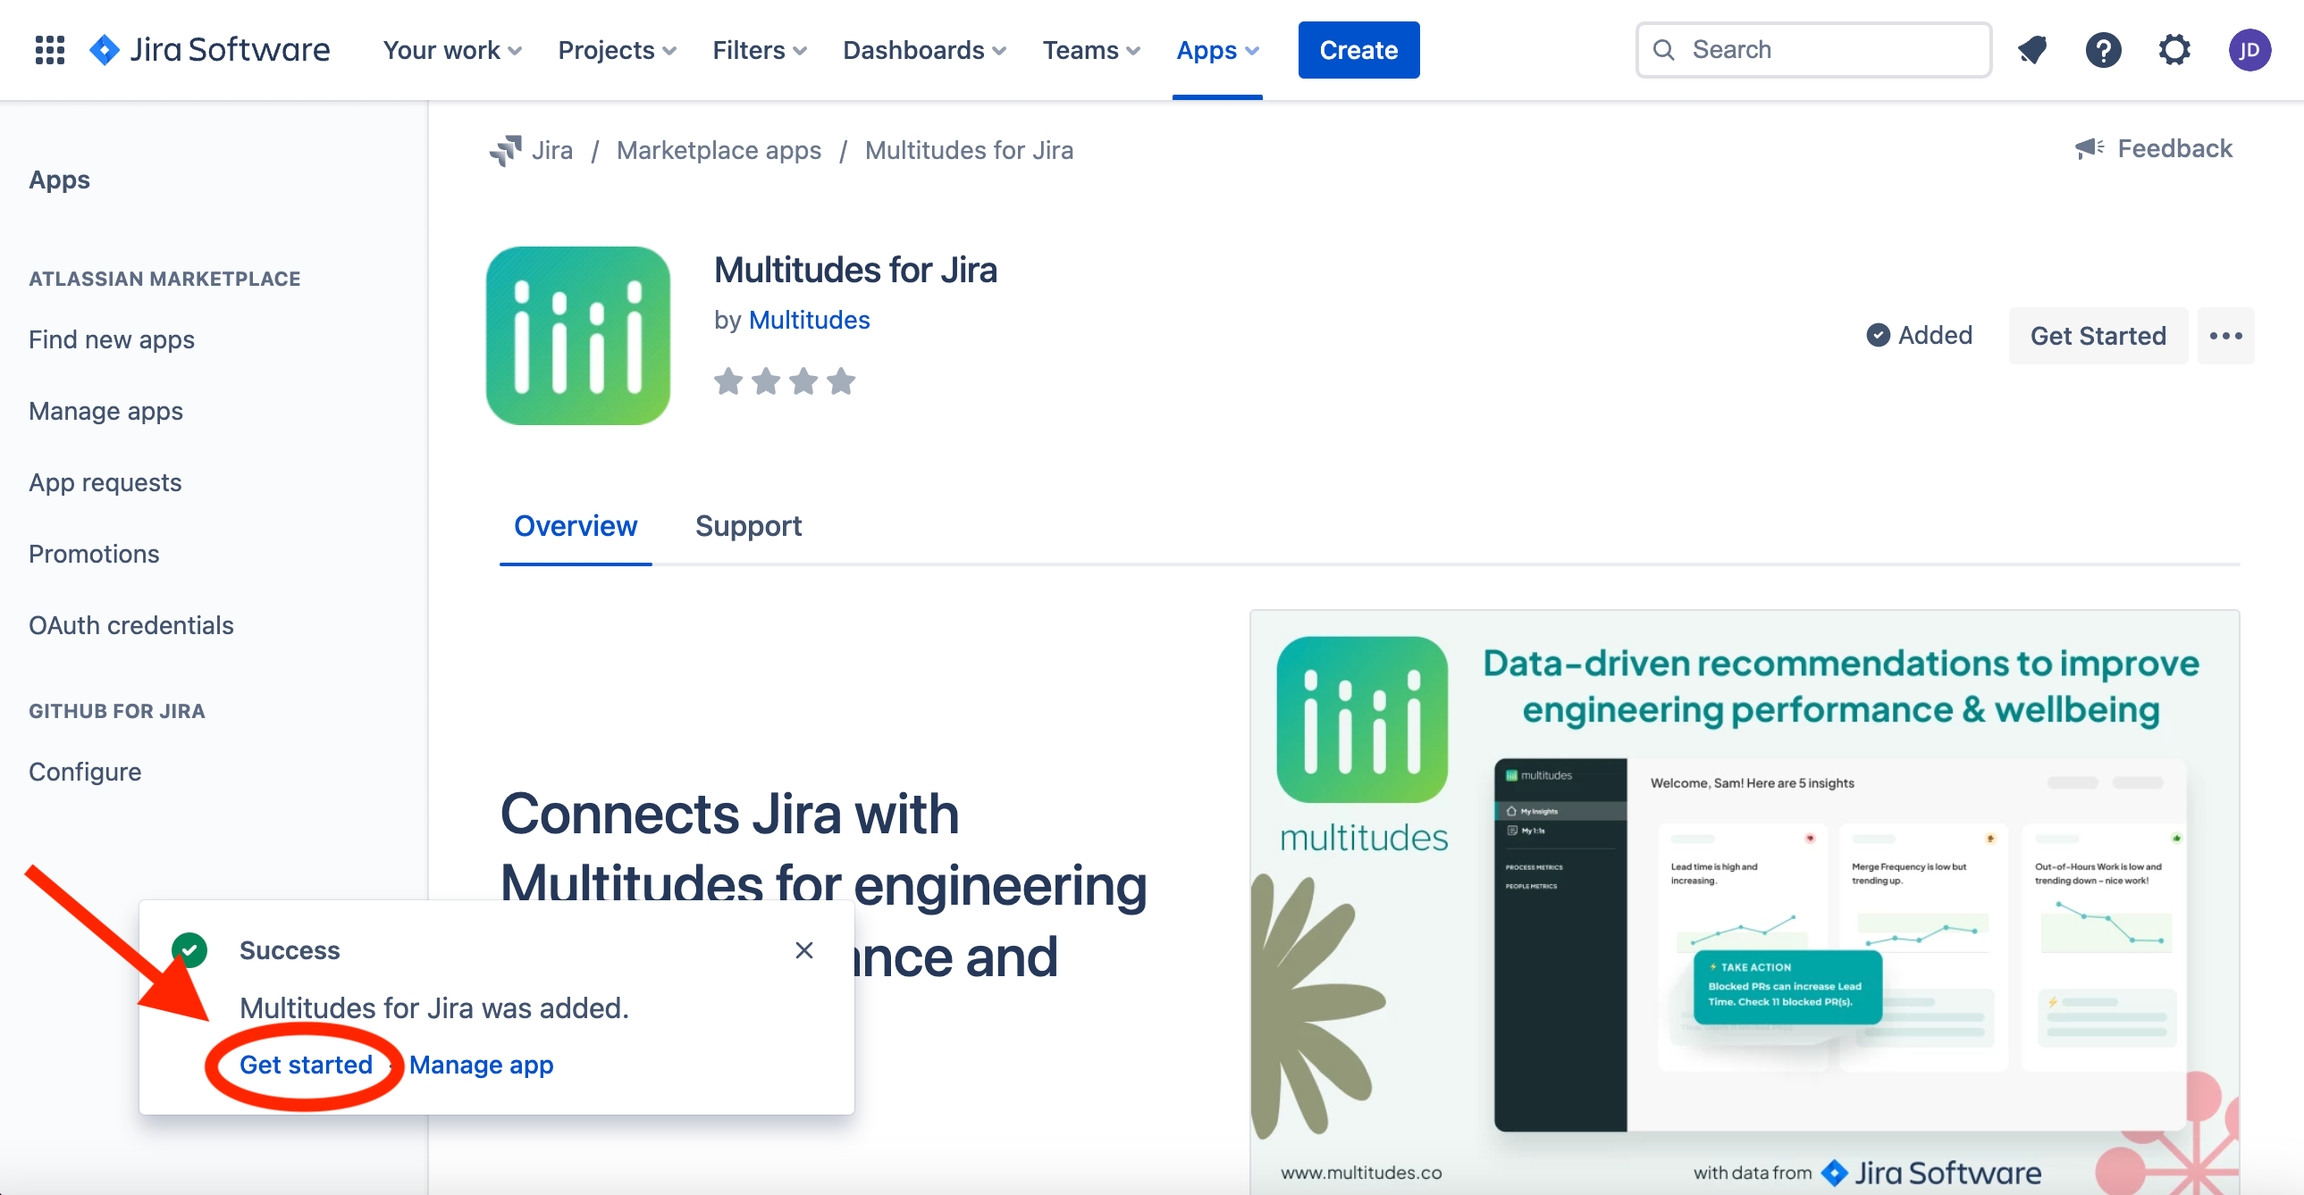Expand the Your work dropdown
2304x1195 pixels.
[x=452, y=49]
